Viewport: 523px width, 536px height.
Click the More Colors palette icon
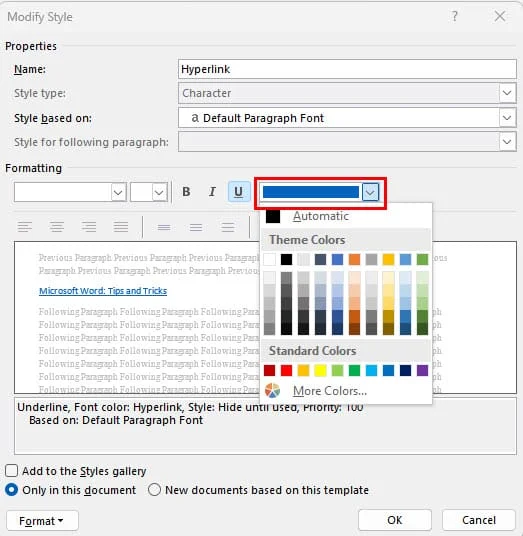[272, 391]
